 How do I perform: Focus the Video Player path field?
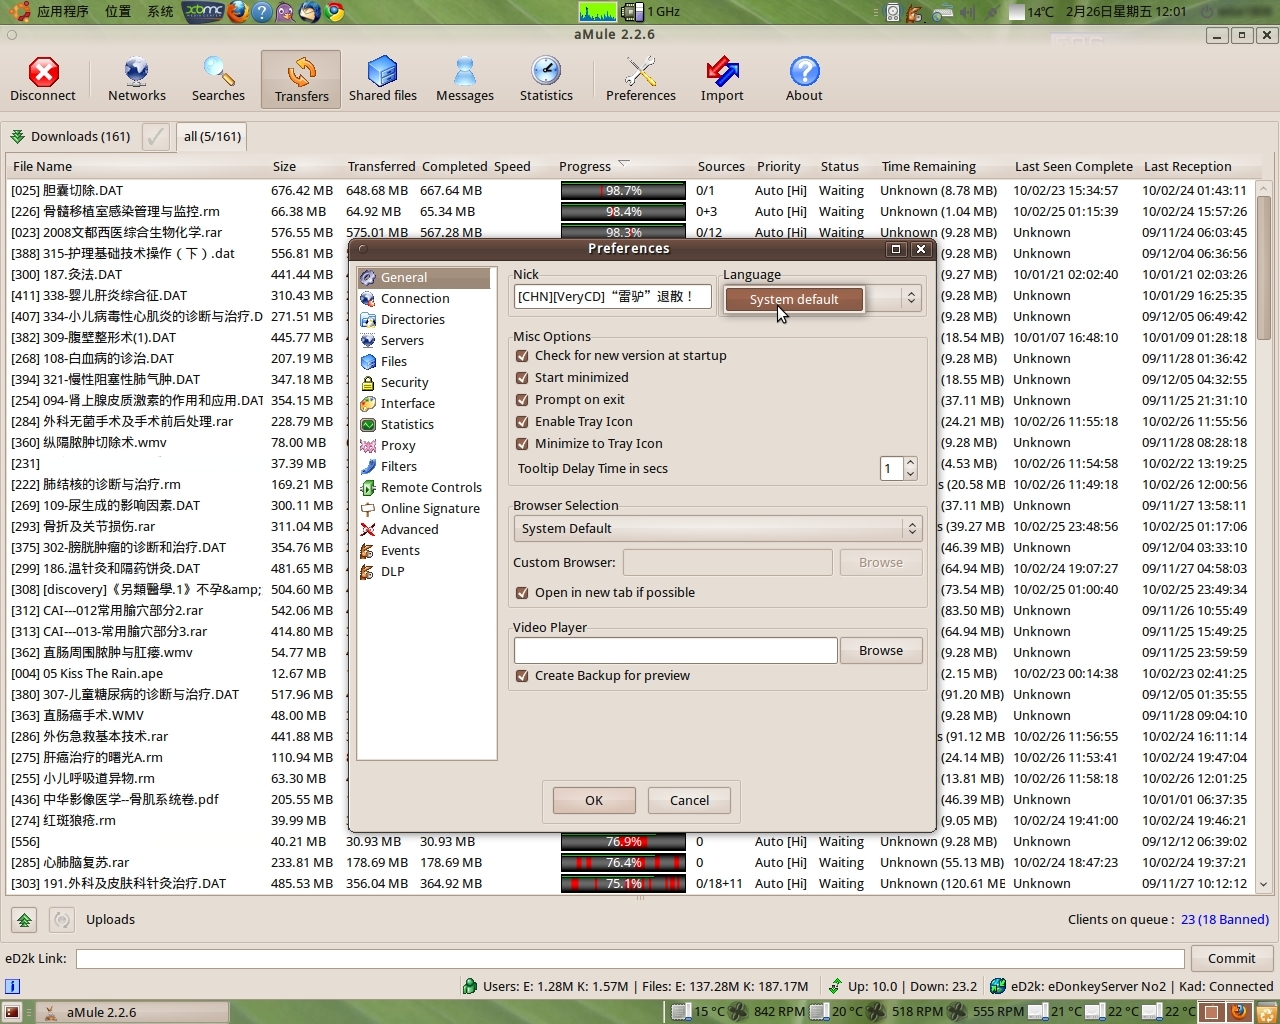point(676,650)
